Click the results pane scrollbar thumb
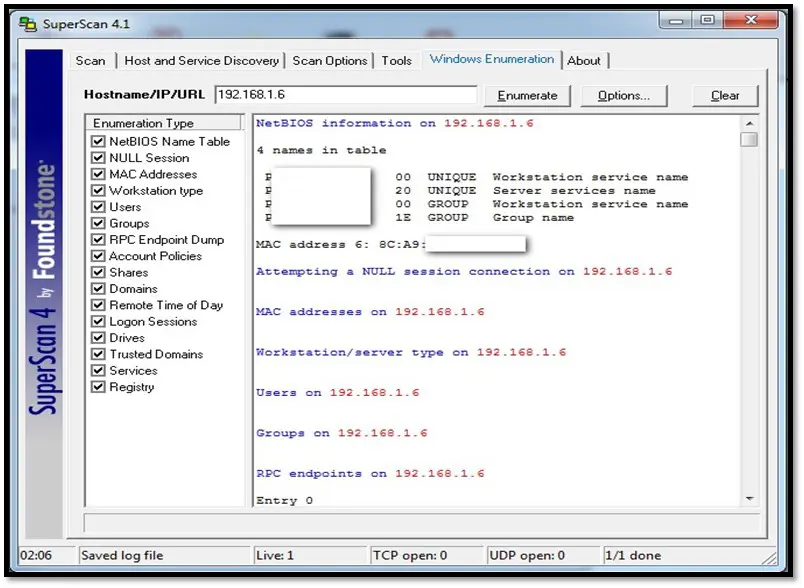Image resolution: width=804 pixels, height=588 pixels. 749,140
